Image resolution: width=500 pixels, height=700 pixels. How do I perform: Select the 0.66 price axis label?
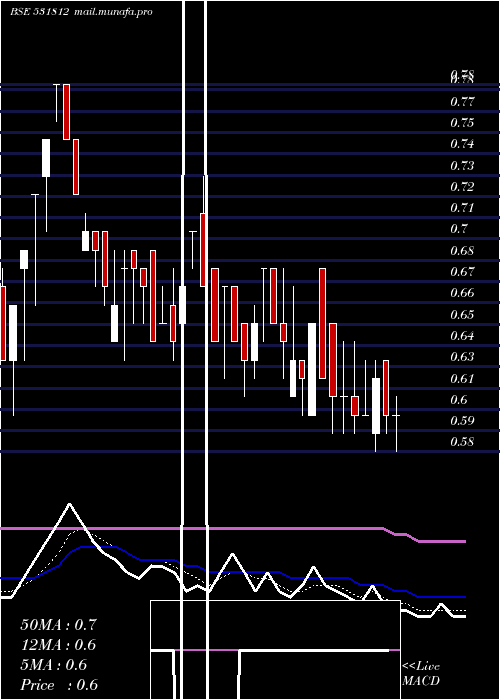click(x=462, y=293)
